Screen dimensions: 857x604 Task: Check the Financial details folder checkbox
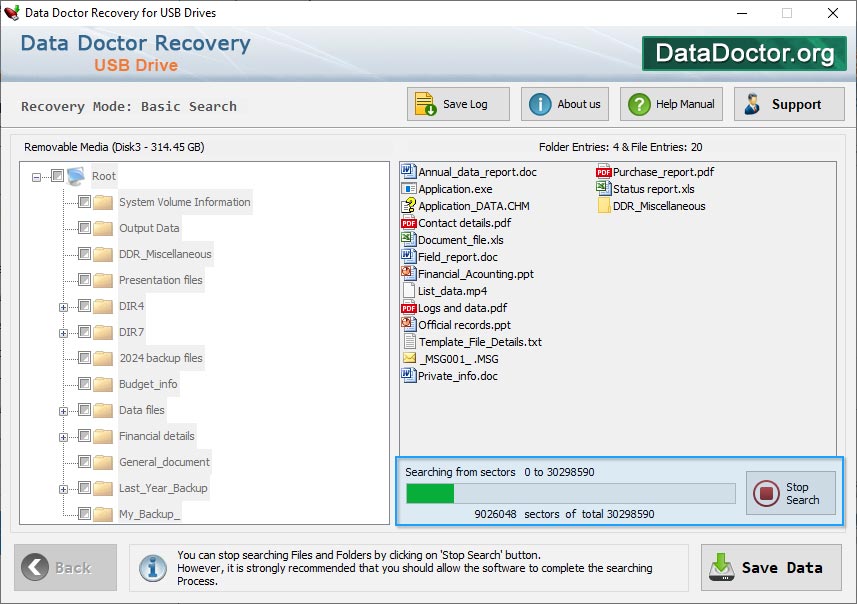[x=84, y=435]
